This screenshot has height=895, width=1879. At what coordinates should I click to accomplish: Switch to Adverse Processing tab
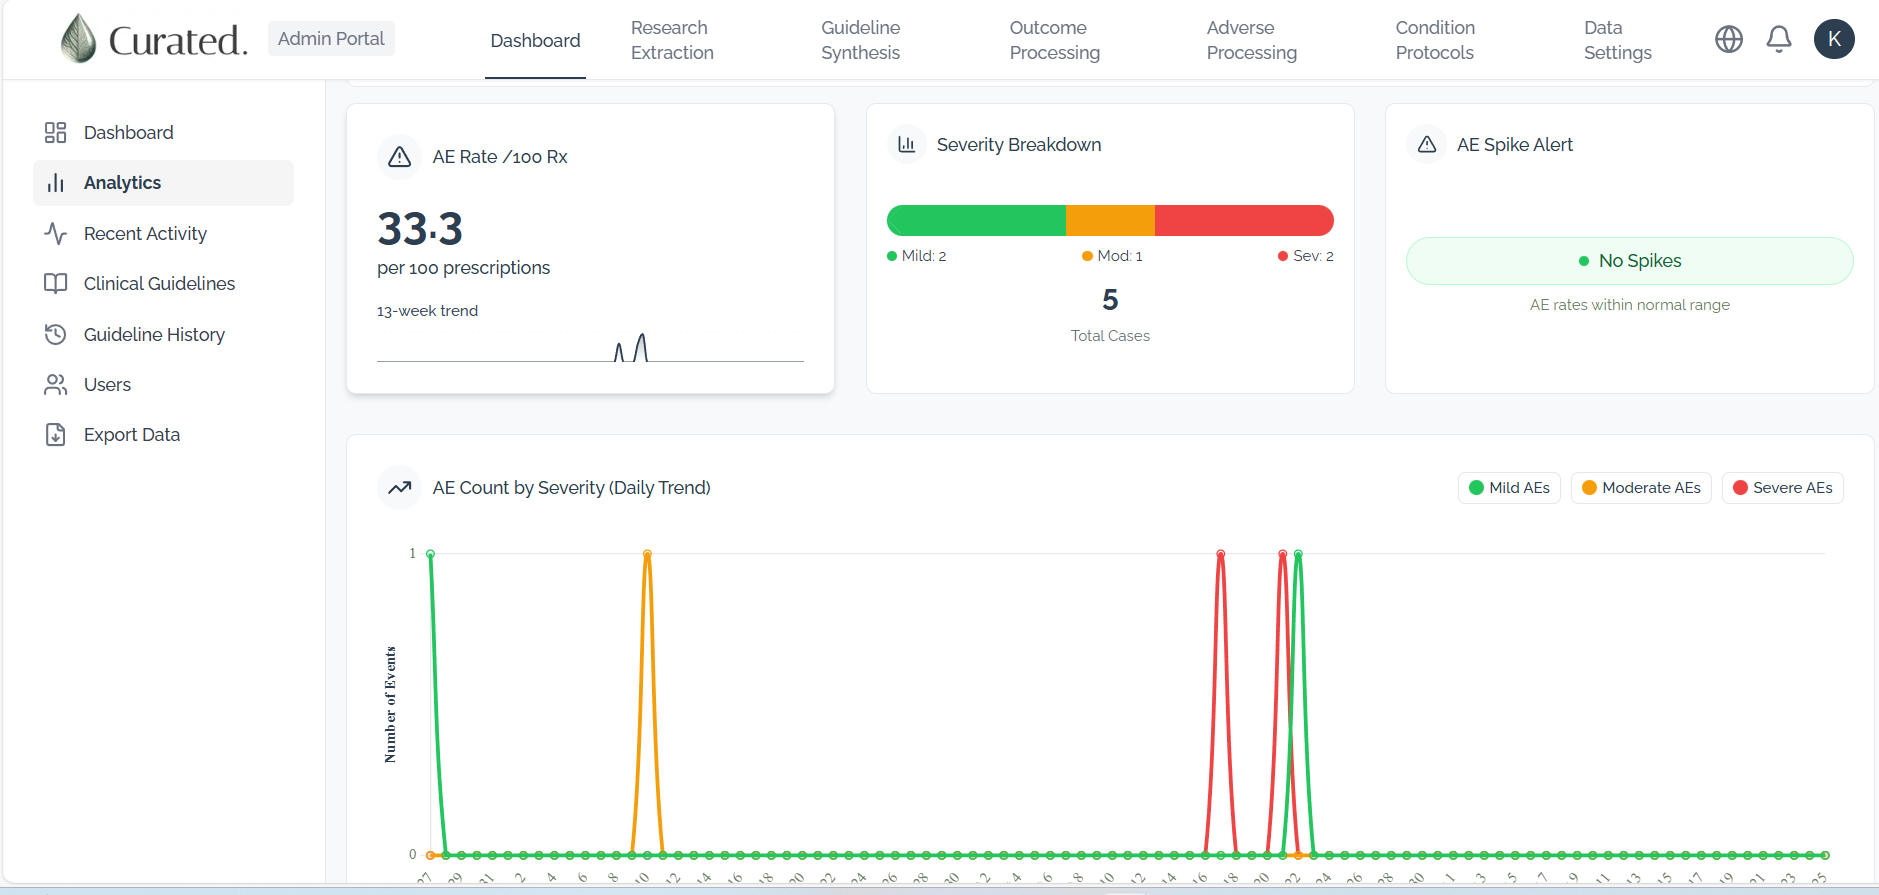1251,40
